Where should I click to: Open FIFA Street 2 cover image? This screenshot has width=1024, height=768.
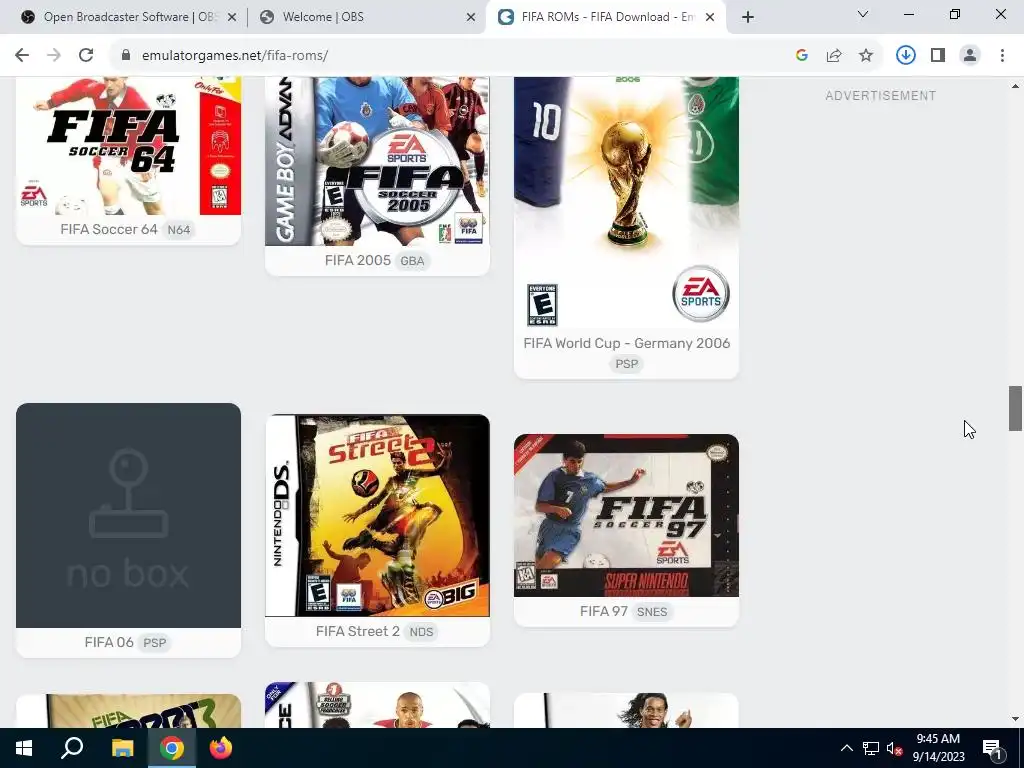377,515
